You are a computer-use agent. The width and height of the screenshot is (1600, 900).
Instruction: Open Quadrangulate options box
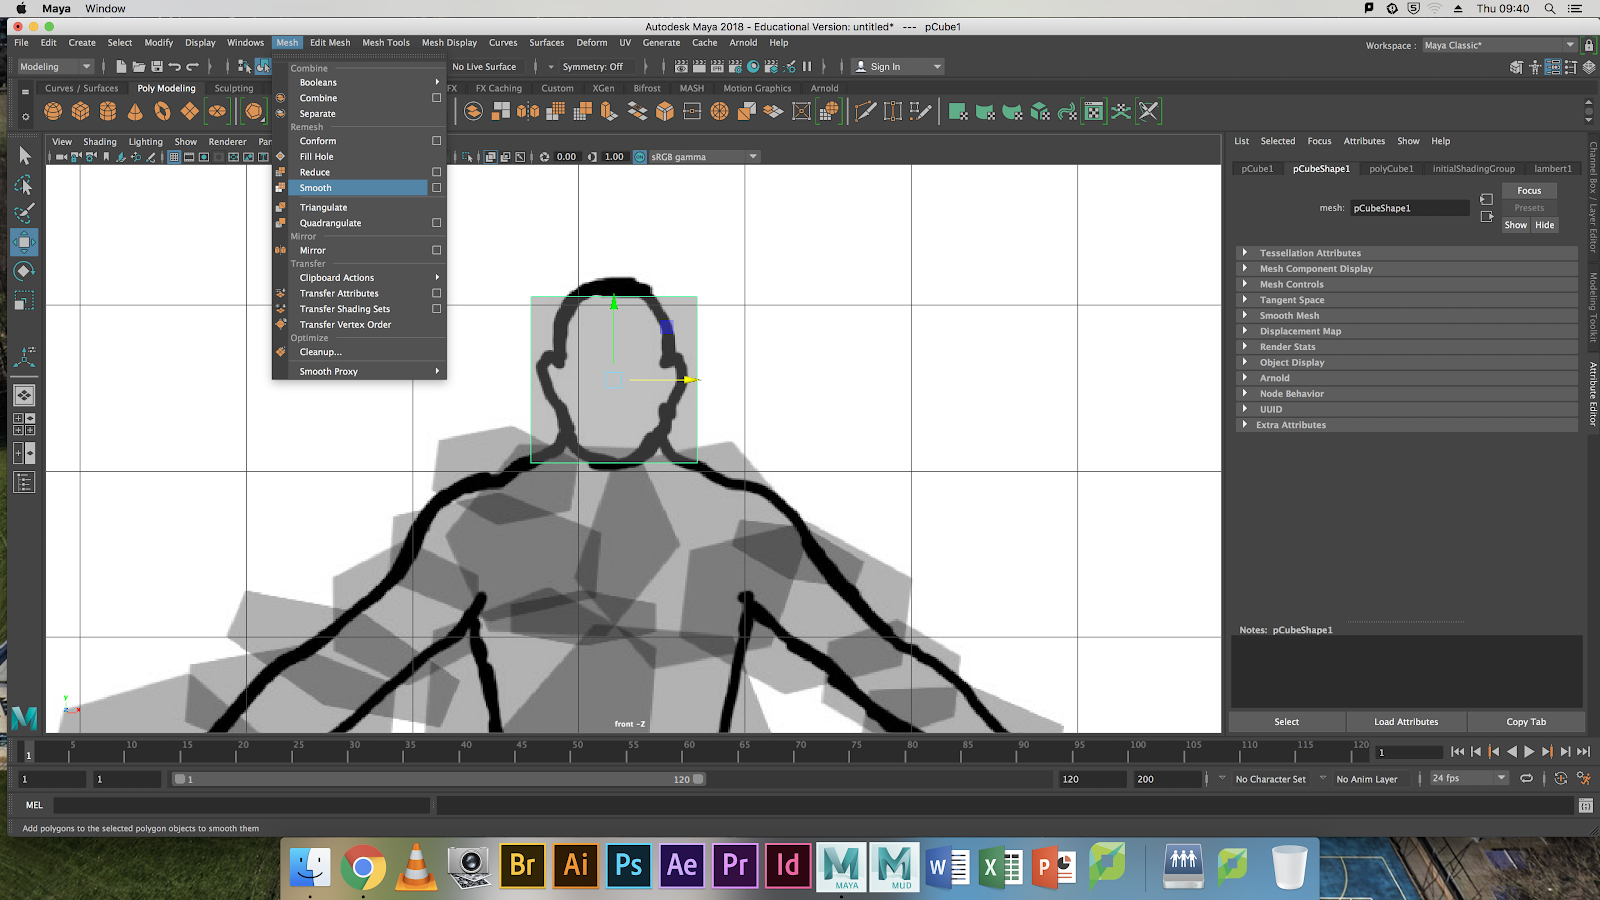[x=436, y=223]
